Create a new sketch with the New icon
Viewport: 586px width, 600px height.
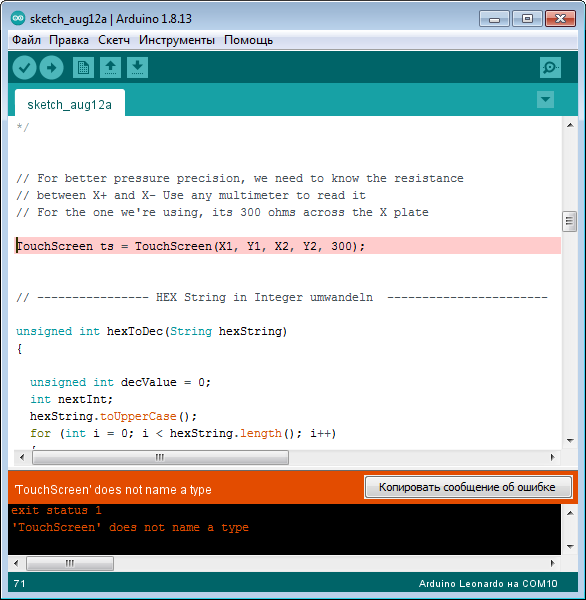83,68
